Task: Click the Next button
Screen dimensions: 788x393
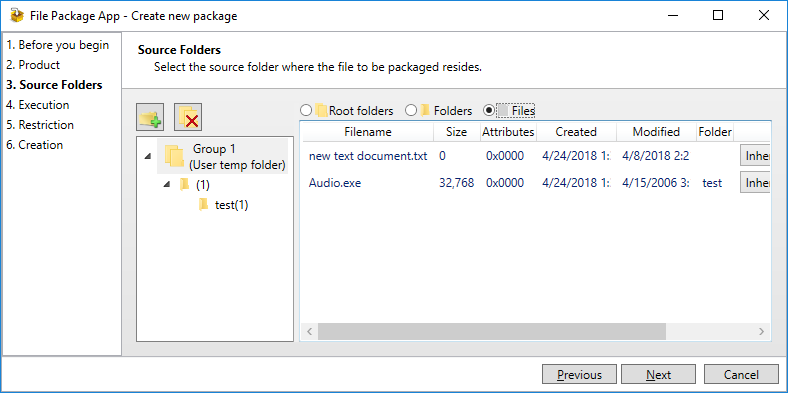Action: click(x=658, y=375)
